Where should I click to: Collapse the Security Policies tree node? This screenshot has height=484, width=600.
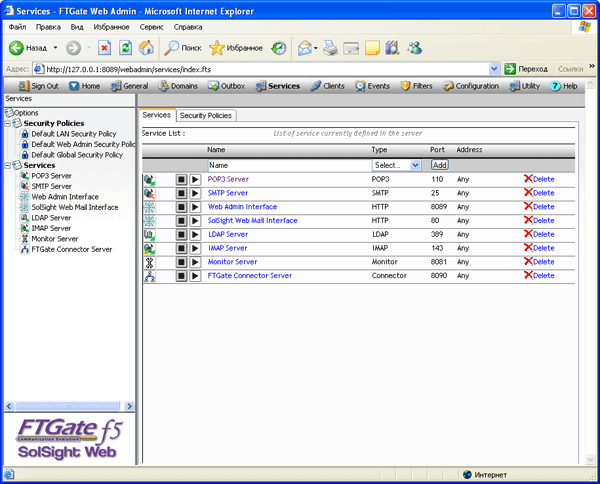coord(6,123)
